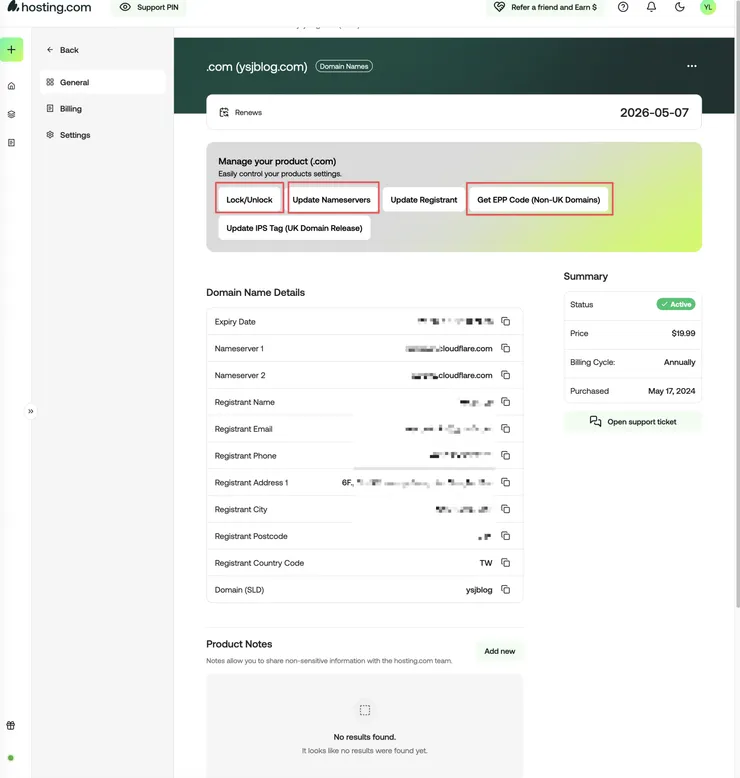Click the TW country code value
Image resolution: width=740 pixels, height=778 pixels.
coord(486,563)
